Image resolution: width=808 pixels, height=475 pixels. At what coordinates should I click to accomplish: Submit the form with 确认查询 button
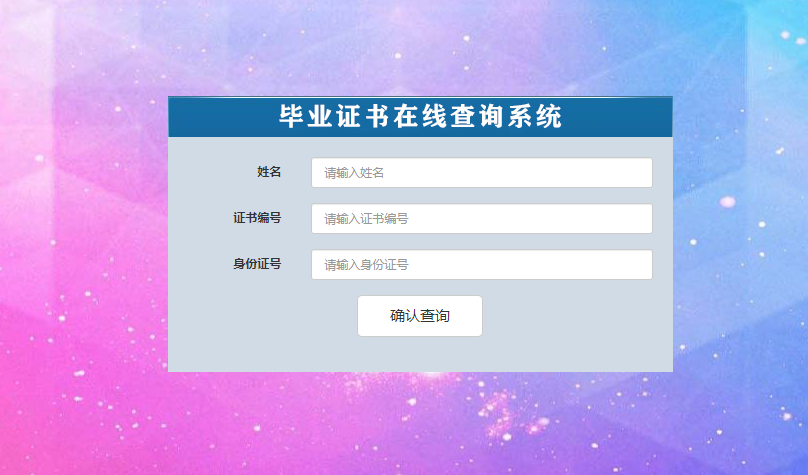[420, 316]
